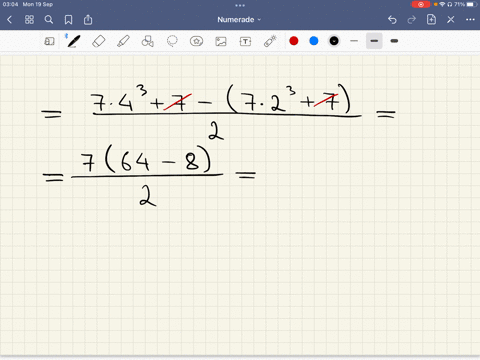The height and width of the screenshot is (360, 480).
Task: Open multitasking via top center dots
Action: (240, 5)
